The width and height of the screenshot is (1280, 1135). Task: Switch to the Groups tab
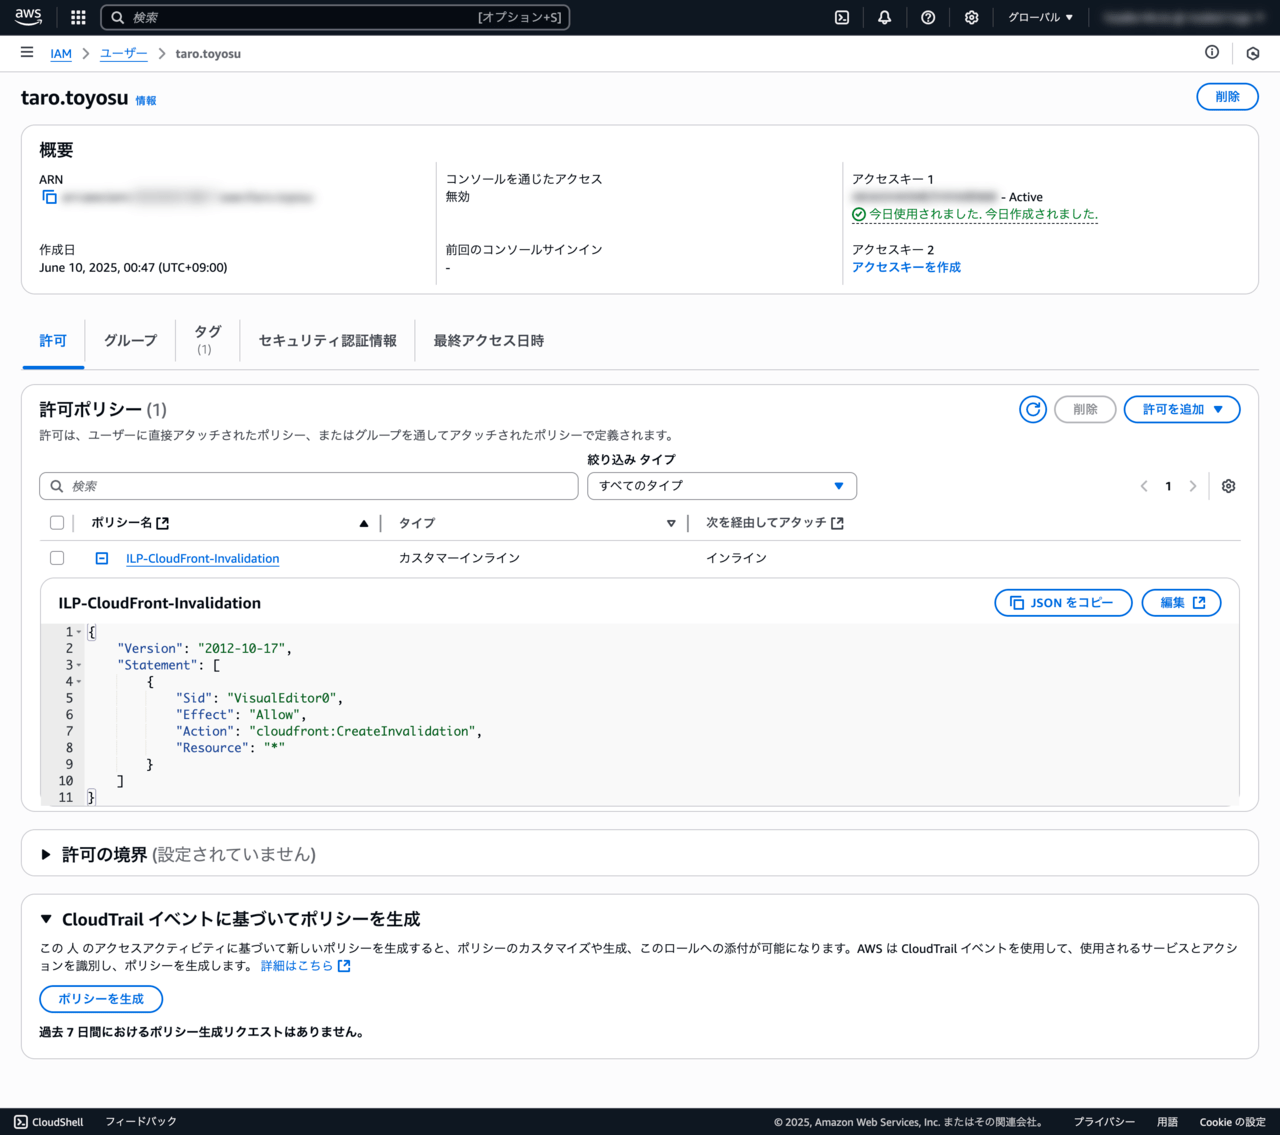pyautogui.click(x=130, y=341)
